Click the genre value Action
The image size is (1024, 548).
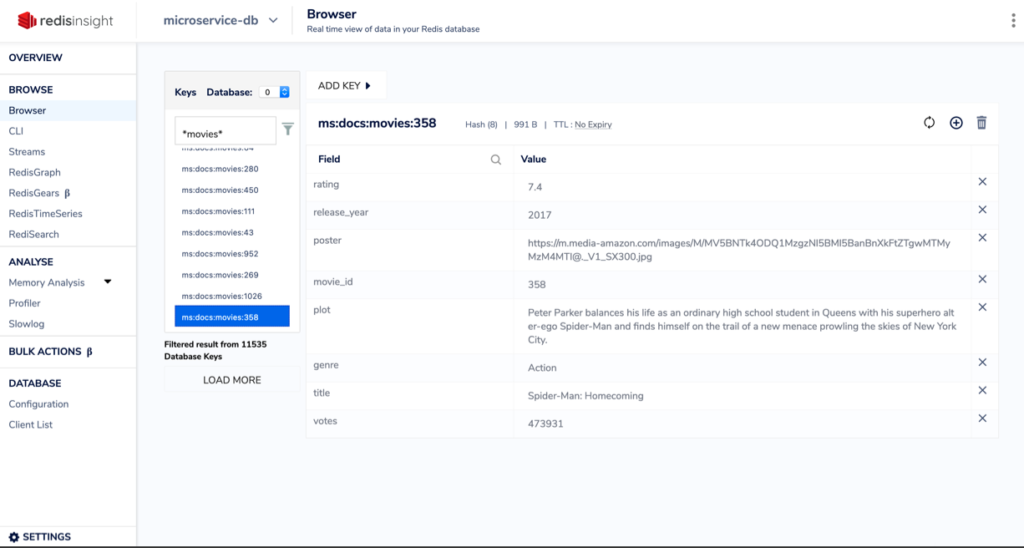point(542,368)
